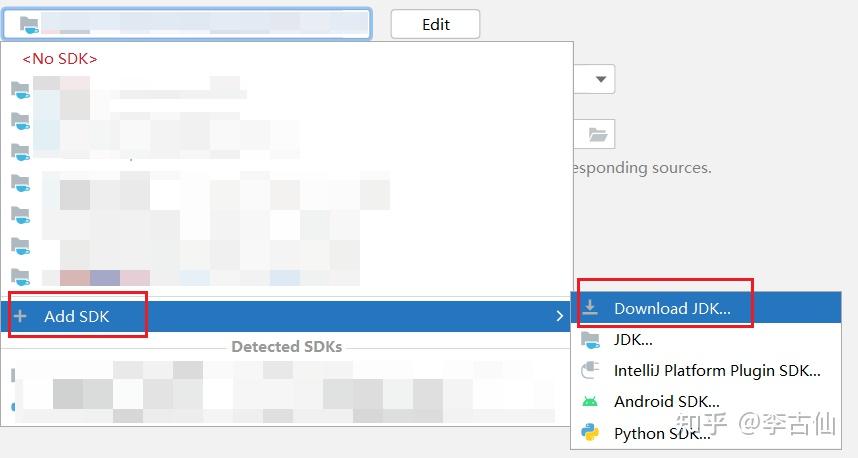Expand the Add SDK submenu chevron arrow
Screen dimensions: 858x458
(559, 316)
